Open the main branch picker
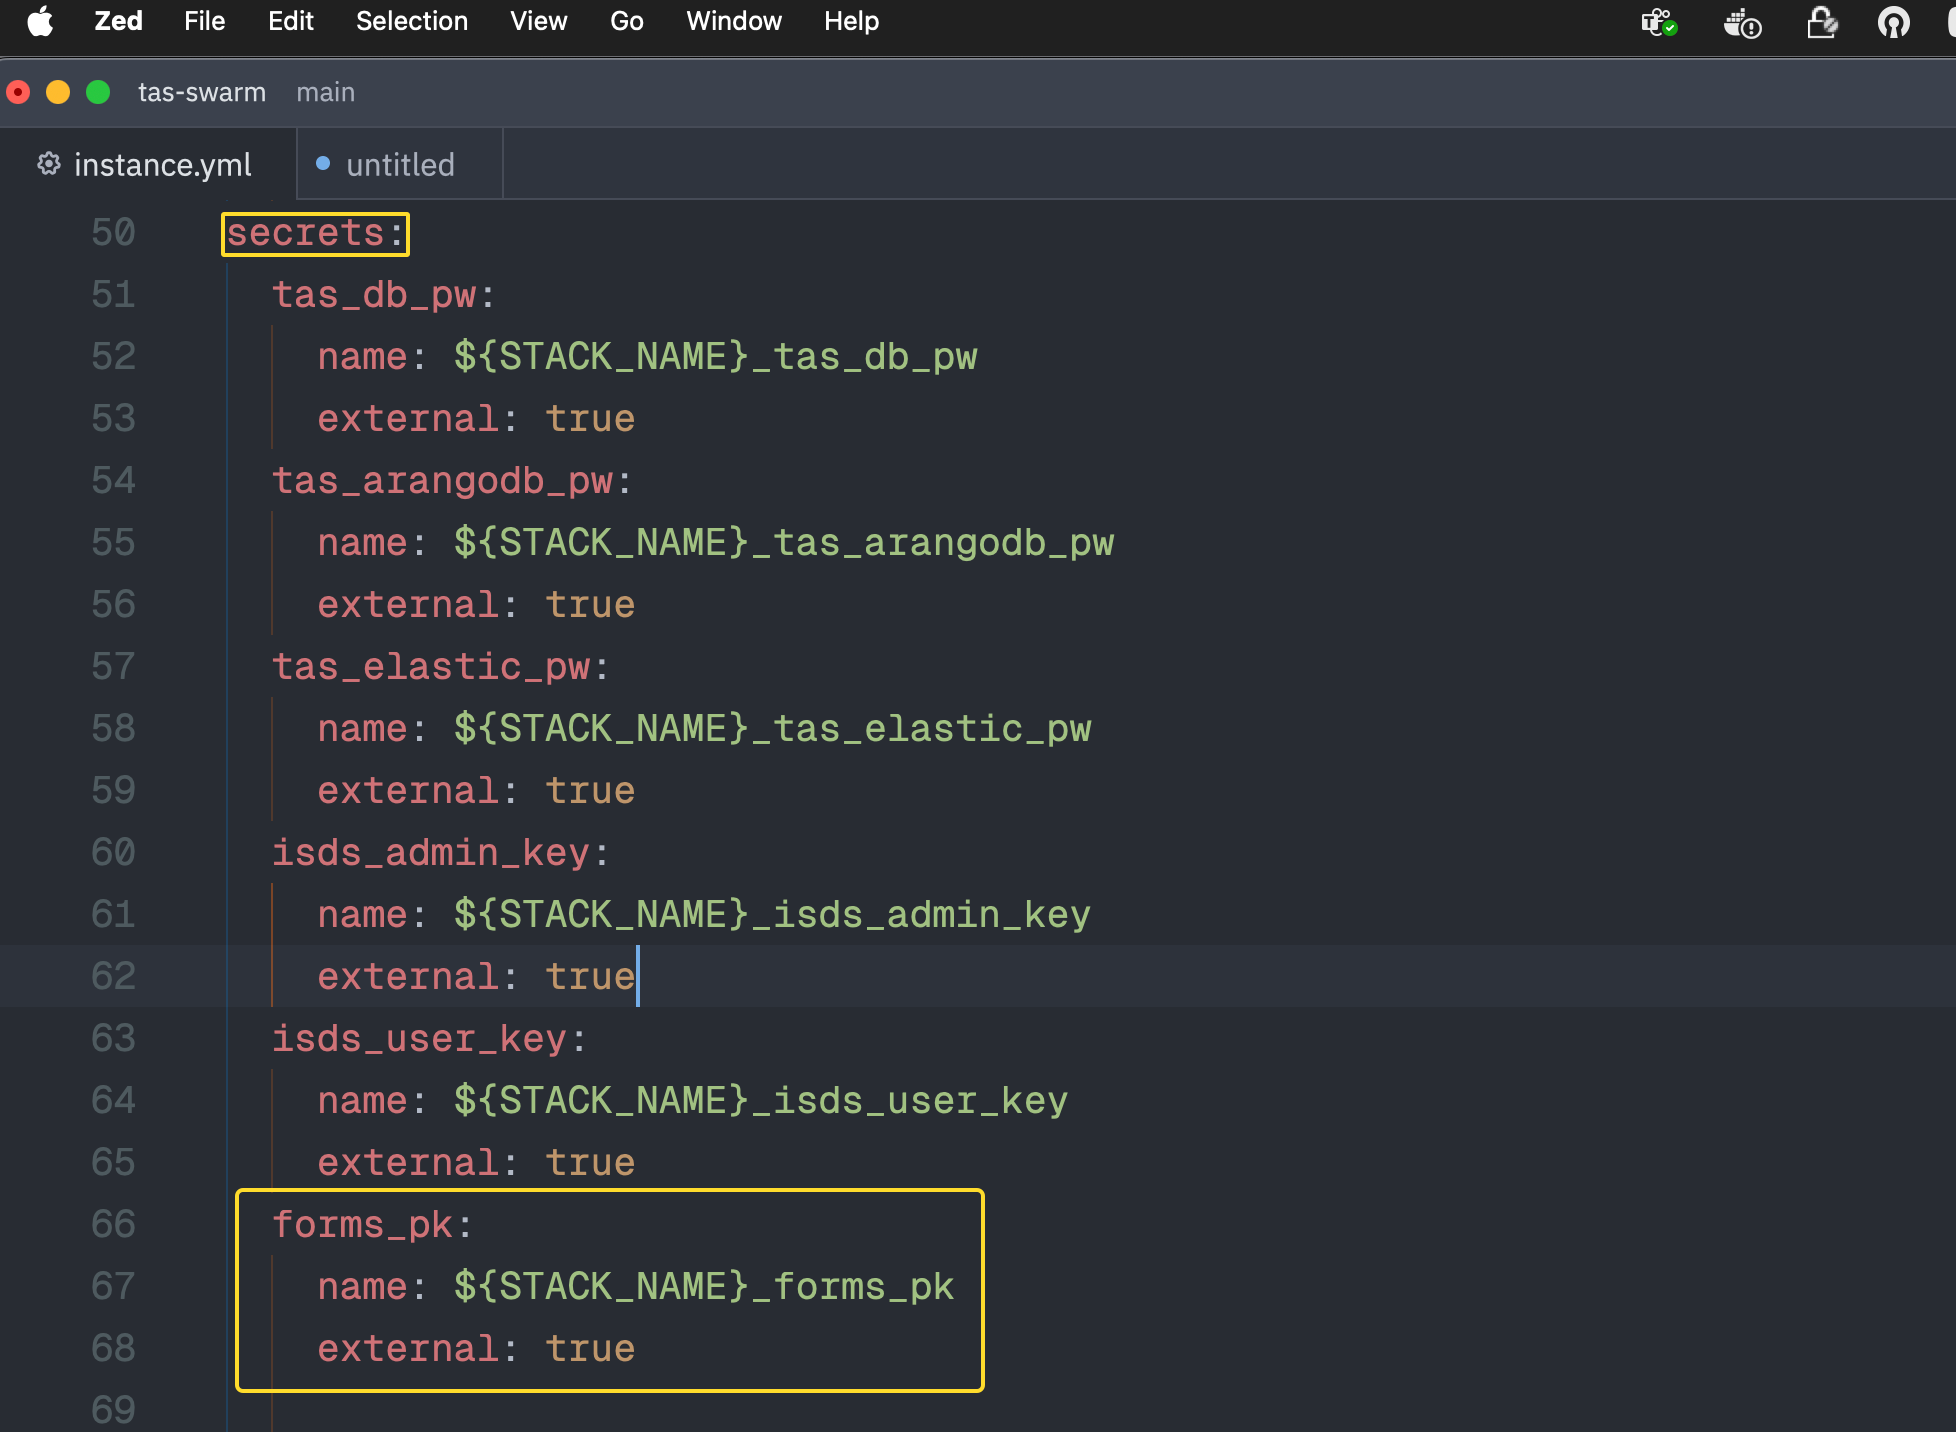This screenshot has width=1956, height=1432. [326, 92]
